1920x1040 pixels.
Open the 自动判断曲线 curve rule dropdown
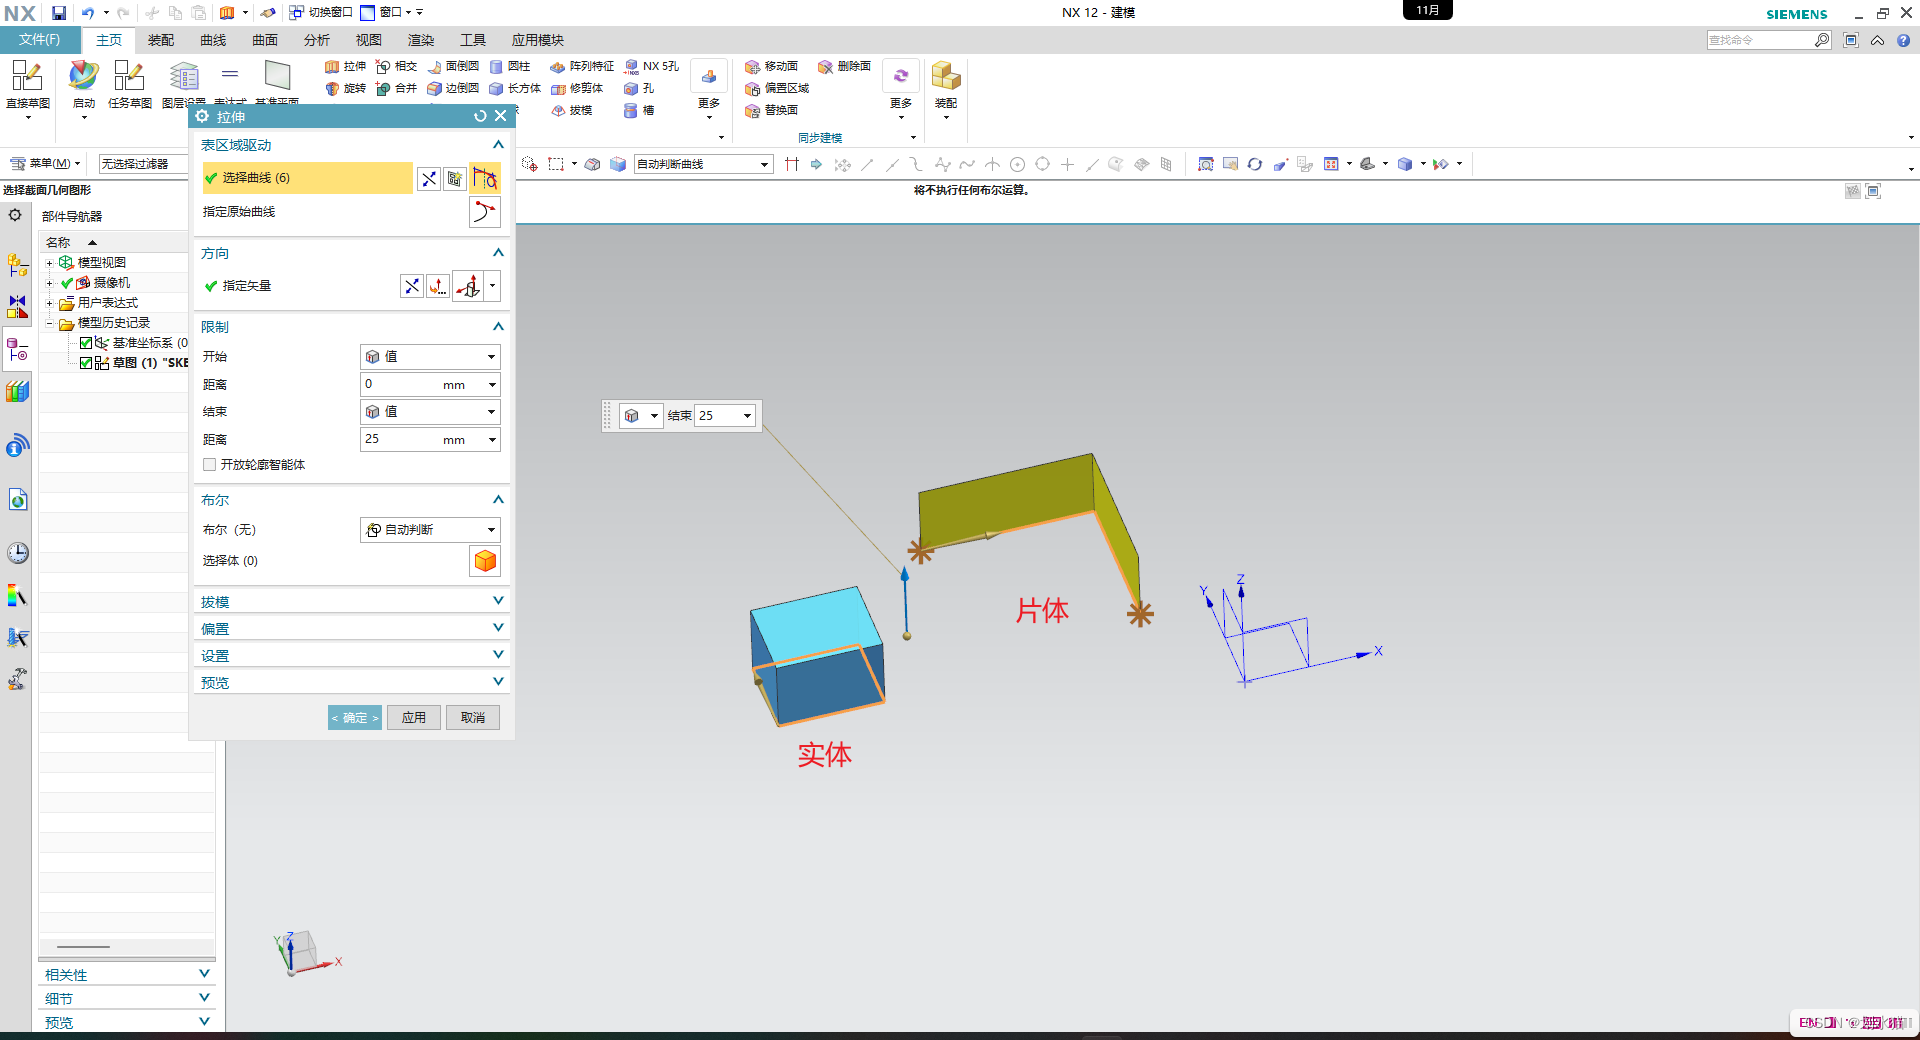(x=704, y=164)
